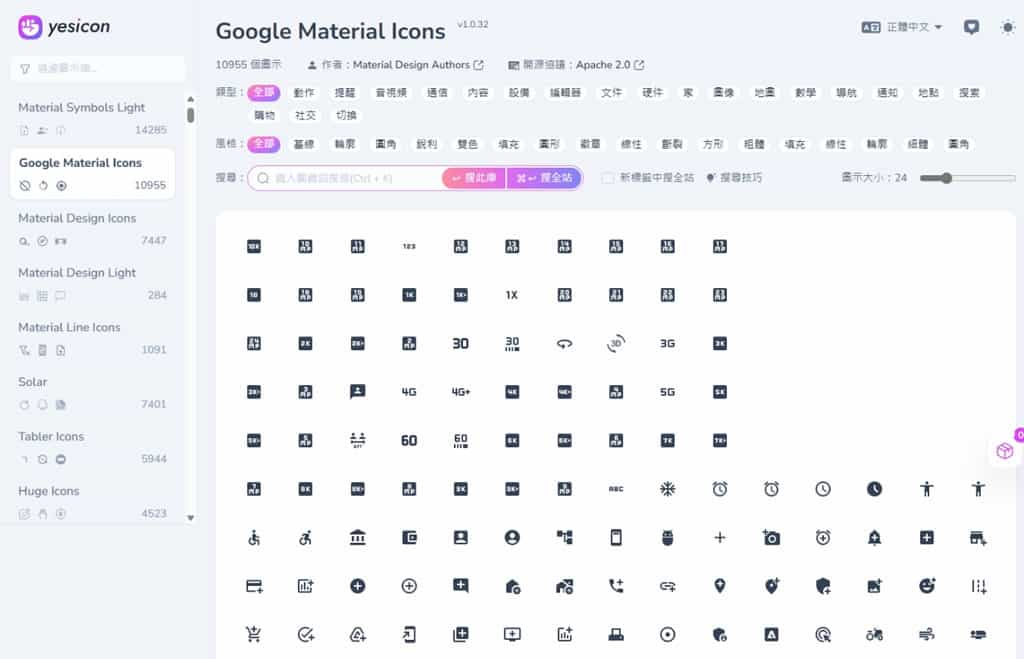The height and width of the screenshot is (659, 1024).
Task: Click the 搜此庫 search button
Action: point(473,178)
